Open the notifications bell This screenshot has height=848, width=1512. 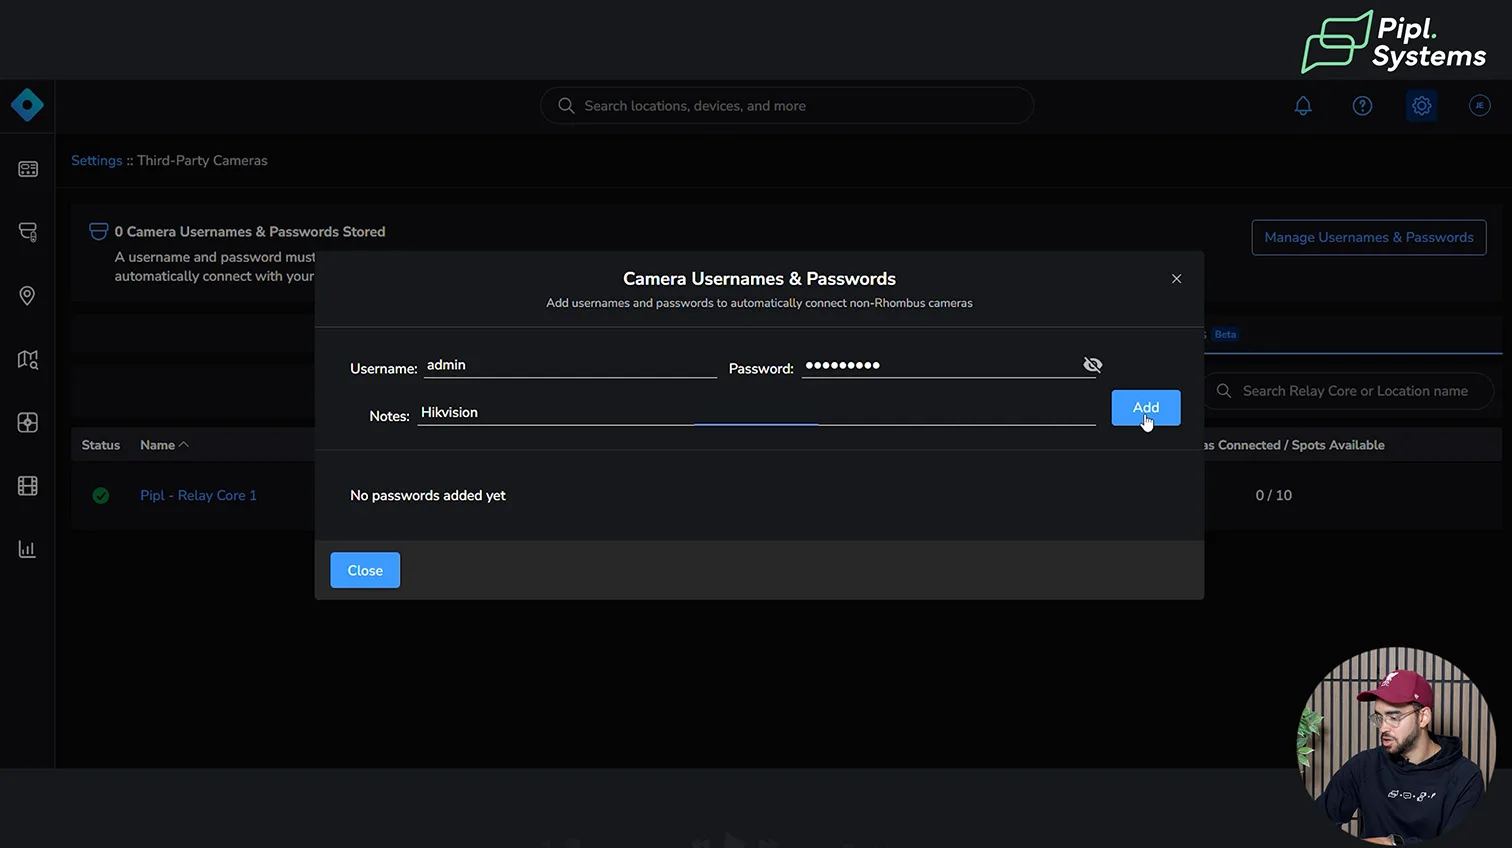click(1303, 106)
